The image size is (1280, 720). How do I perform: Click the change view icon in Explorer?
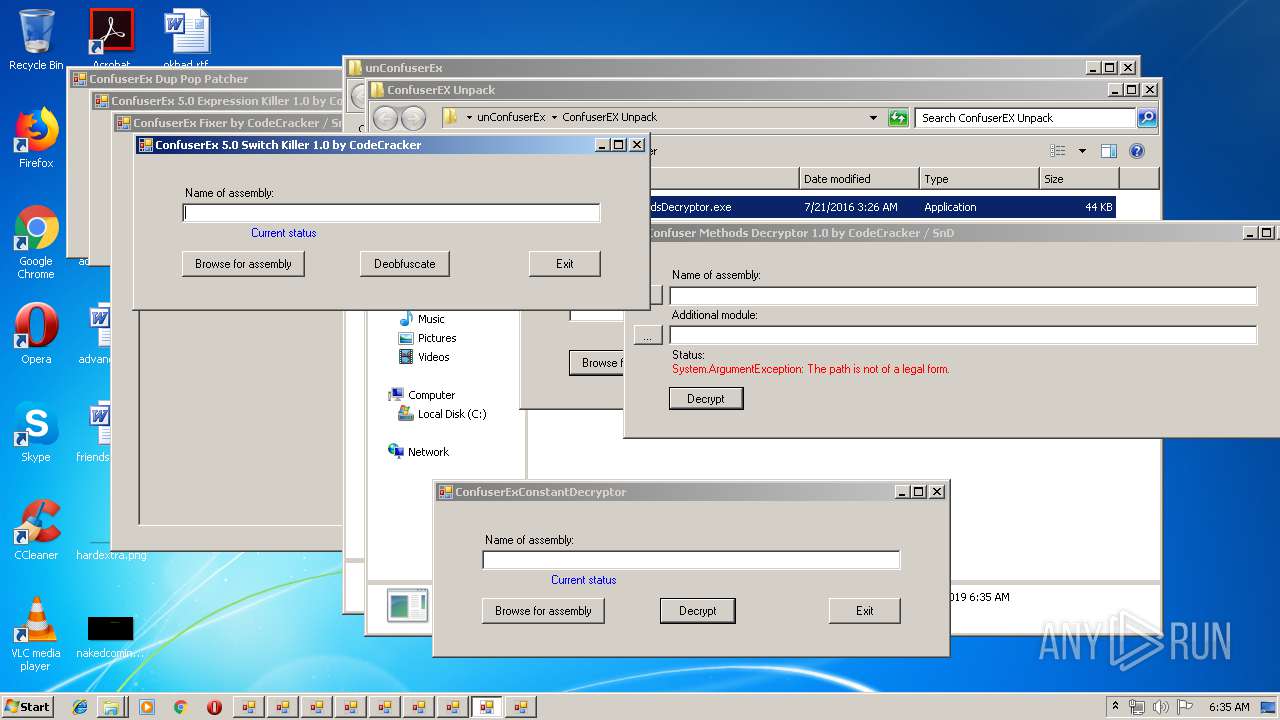pyautogui.click(x=1058, y=151)
